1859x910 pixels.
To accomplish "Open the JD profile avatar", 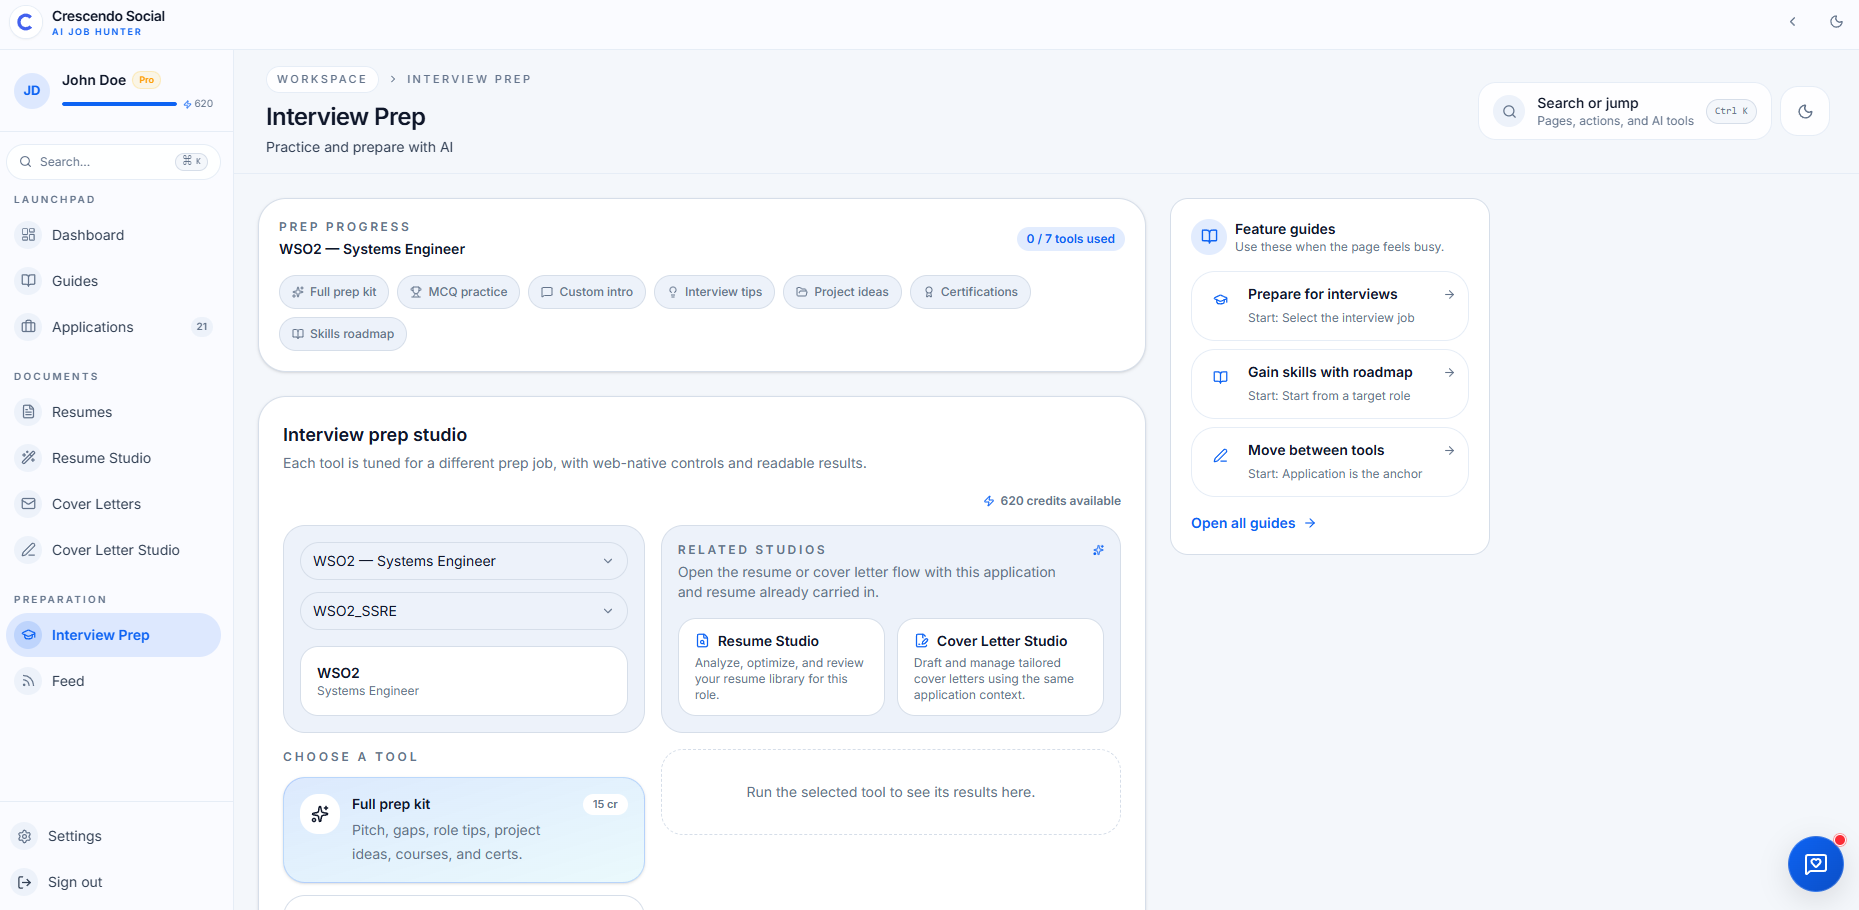I will (32, 91).
